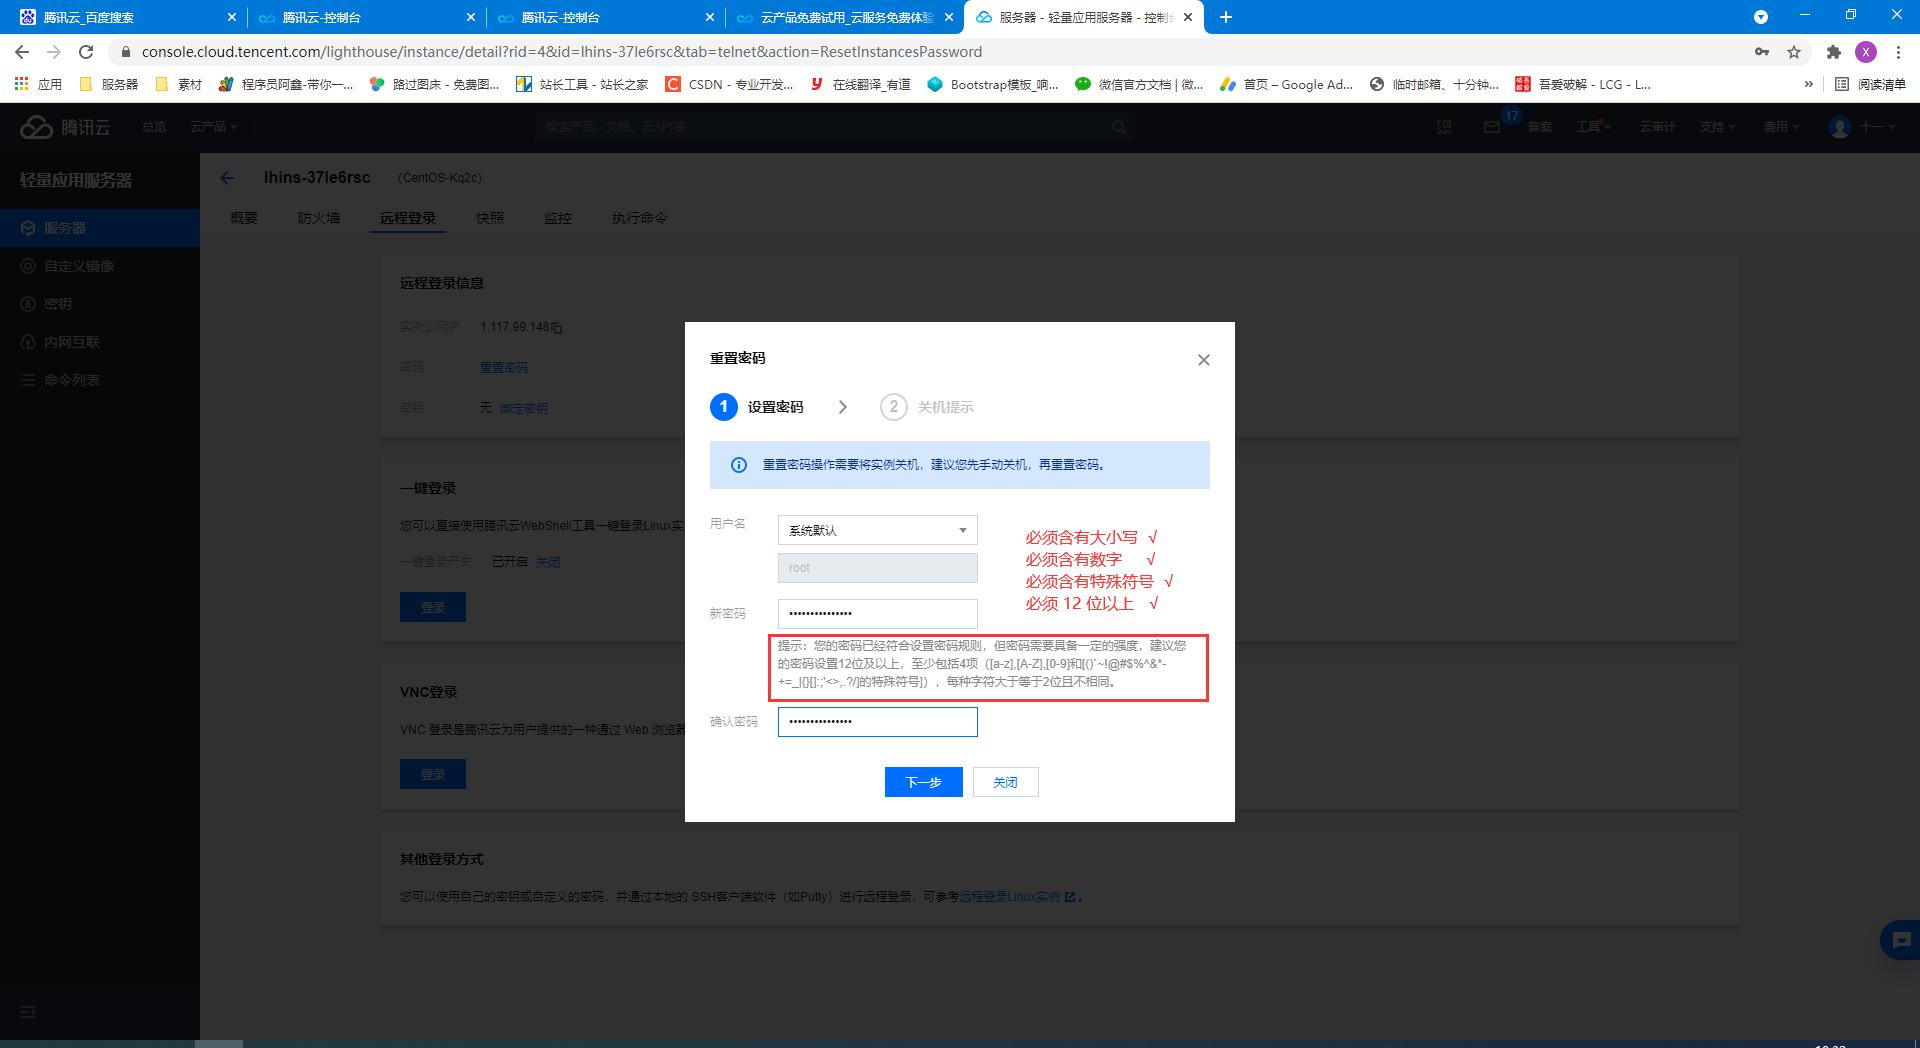
Task: Click 重置密码 link in background page
Action: click(x=504, y=368)
